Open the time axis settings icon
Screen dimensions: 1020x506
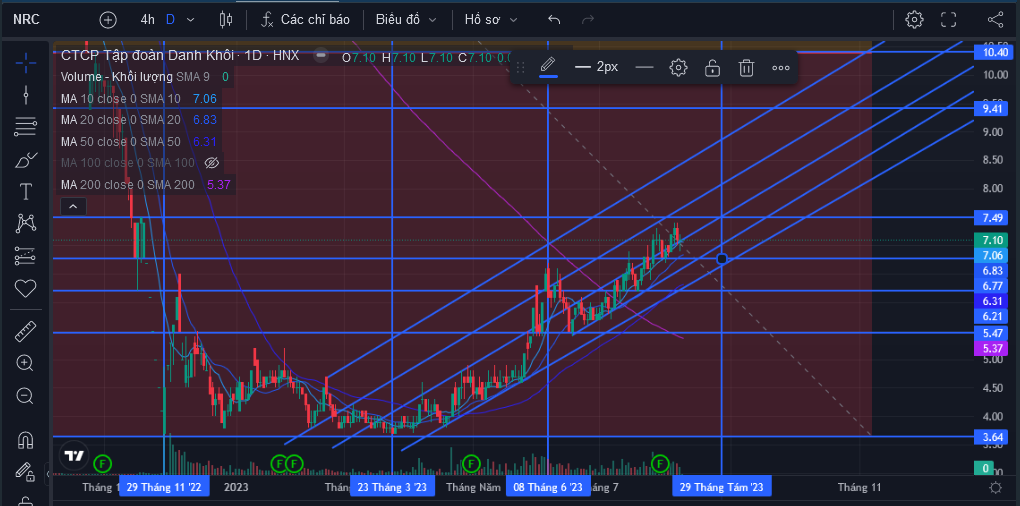(x=995, y=487)
